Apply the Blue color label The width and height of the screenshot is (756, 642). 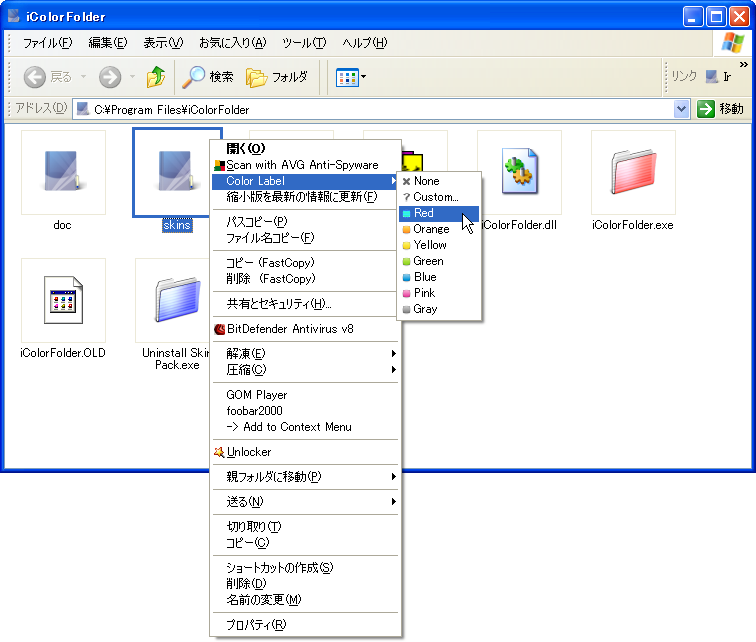pos(439,277)
